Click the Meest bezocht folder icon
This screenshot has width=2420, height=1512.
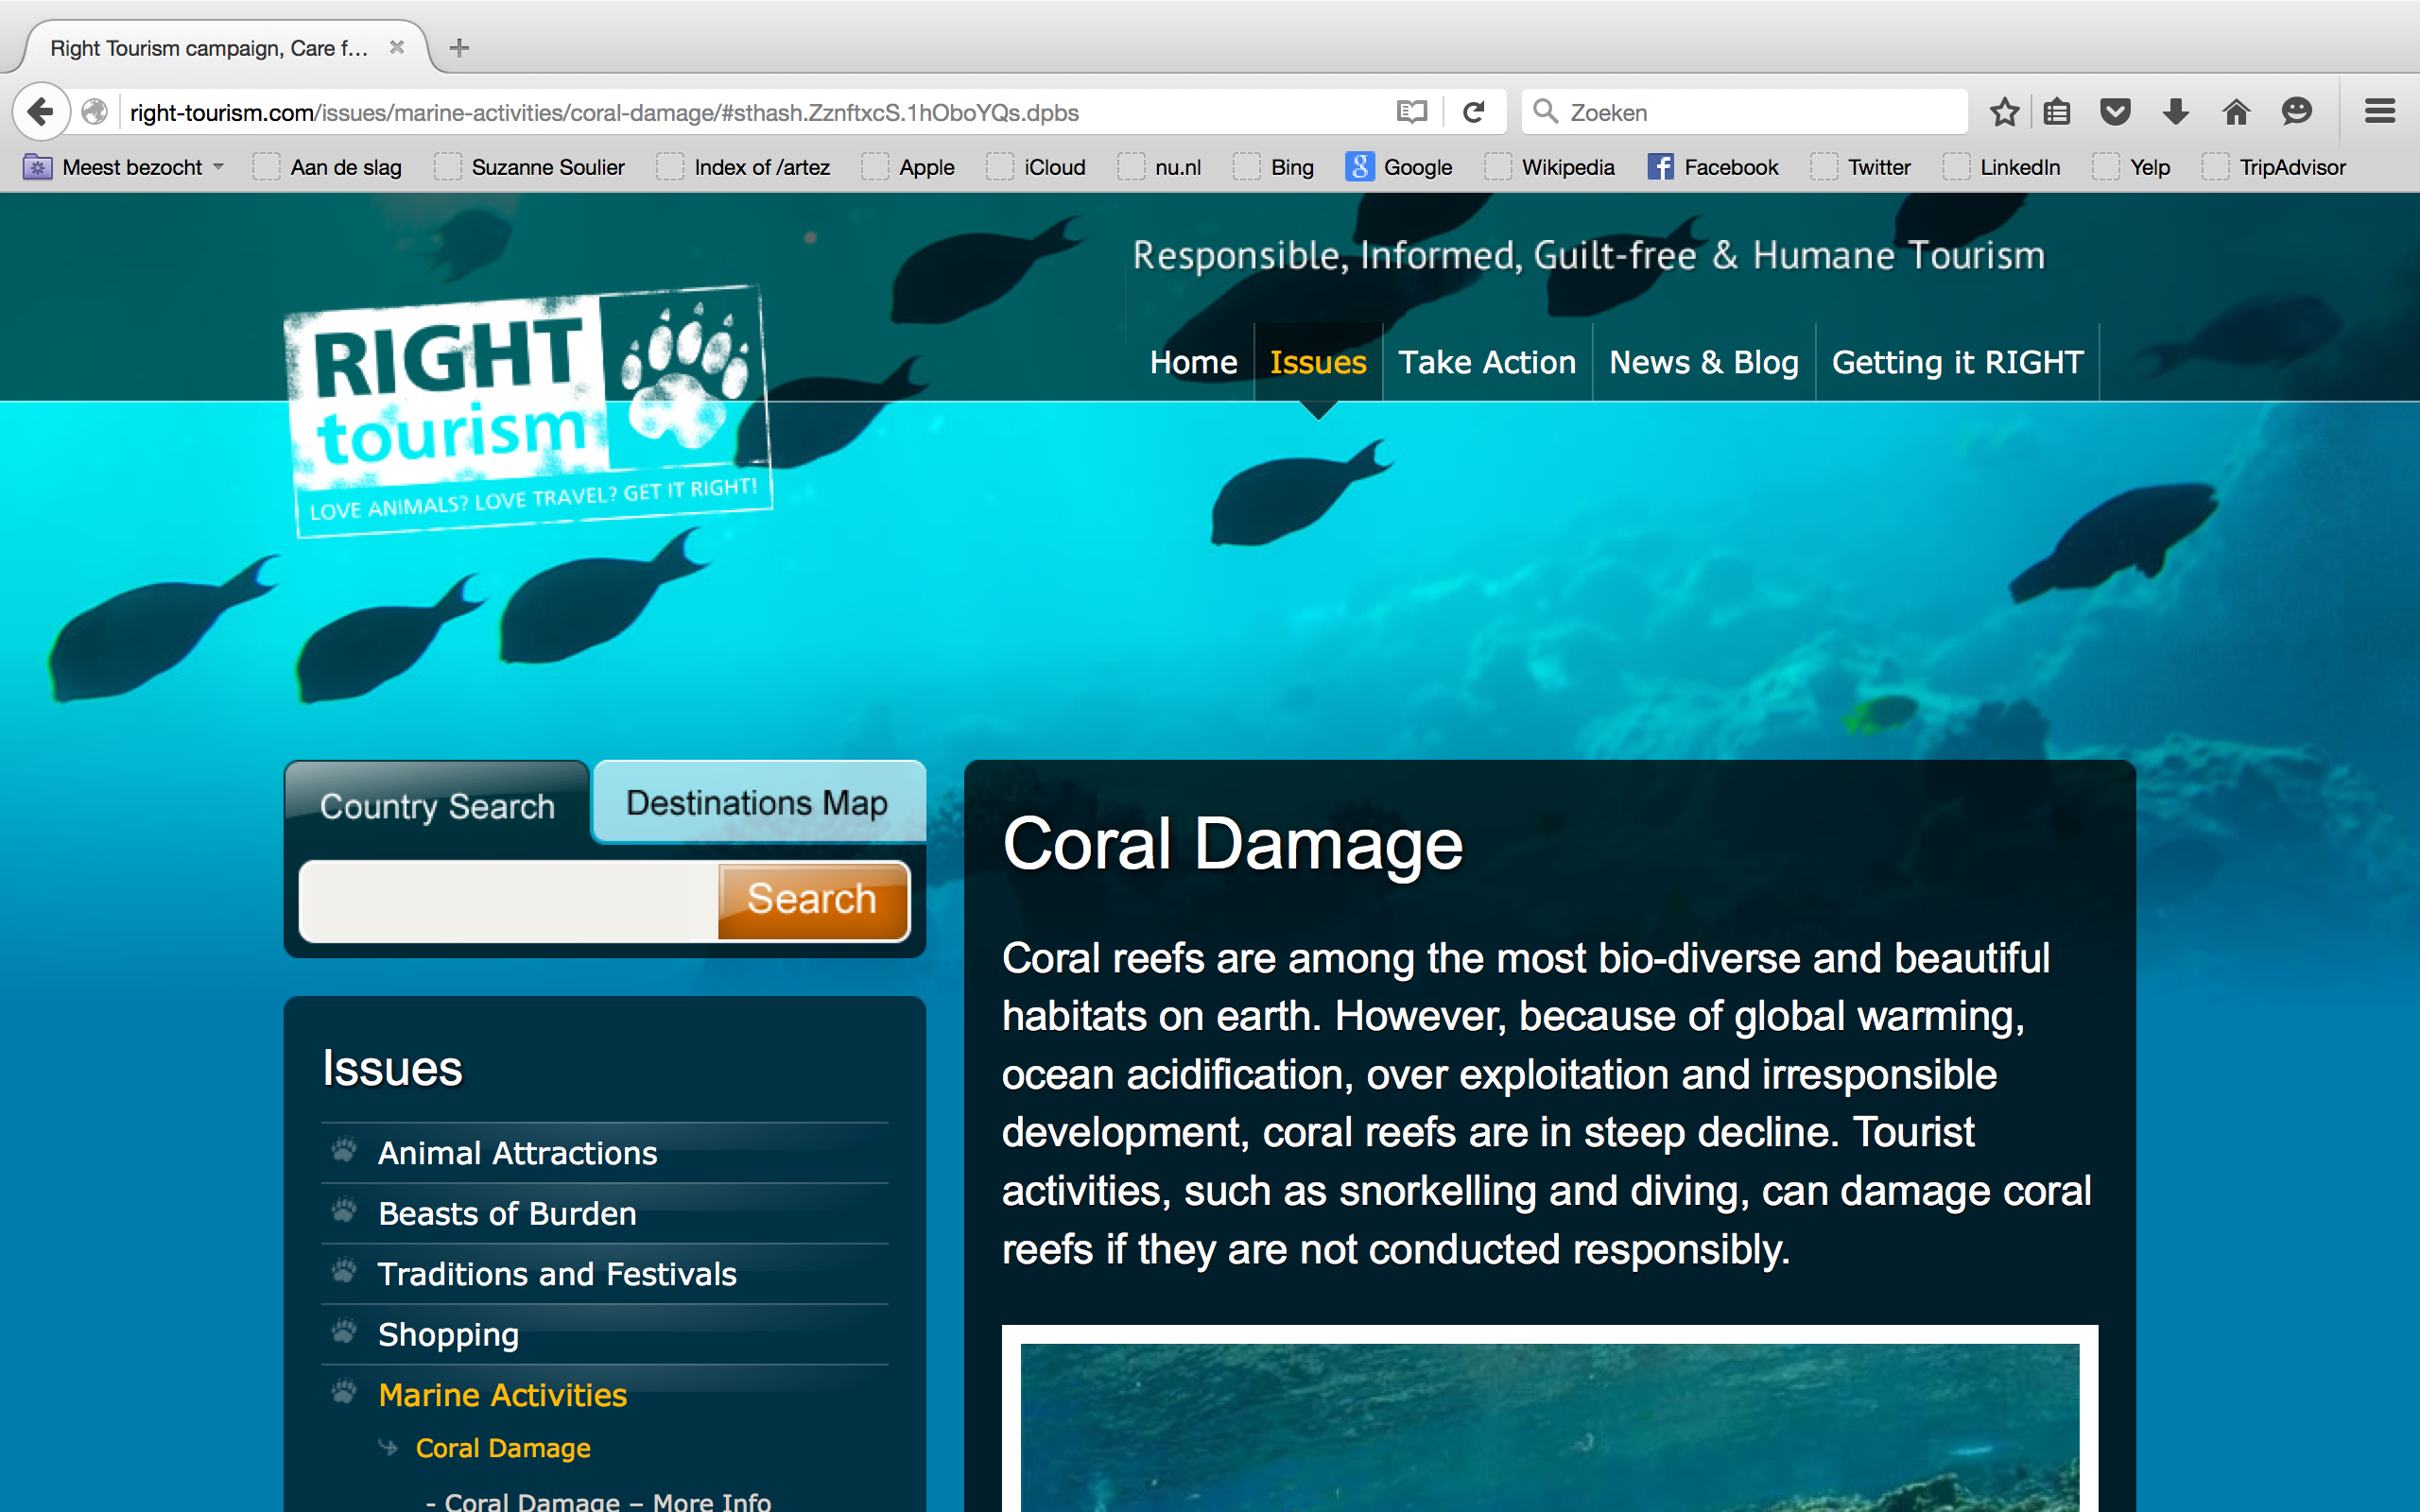37,167
